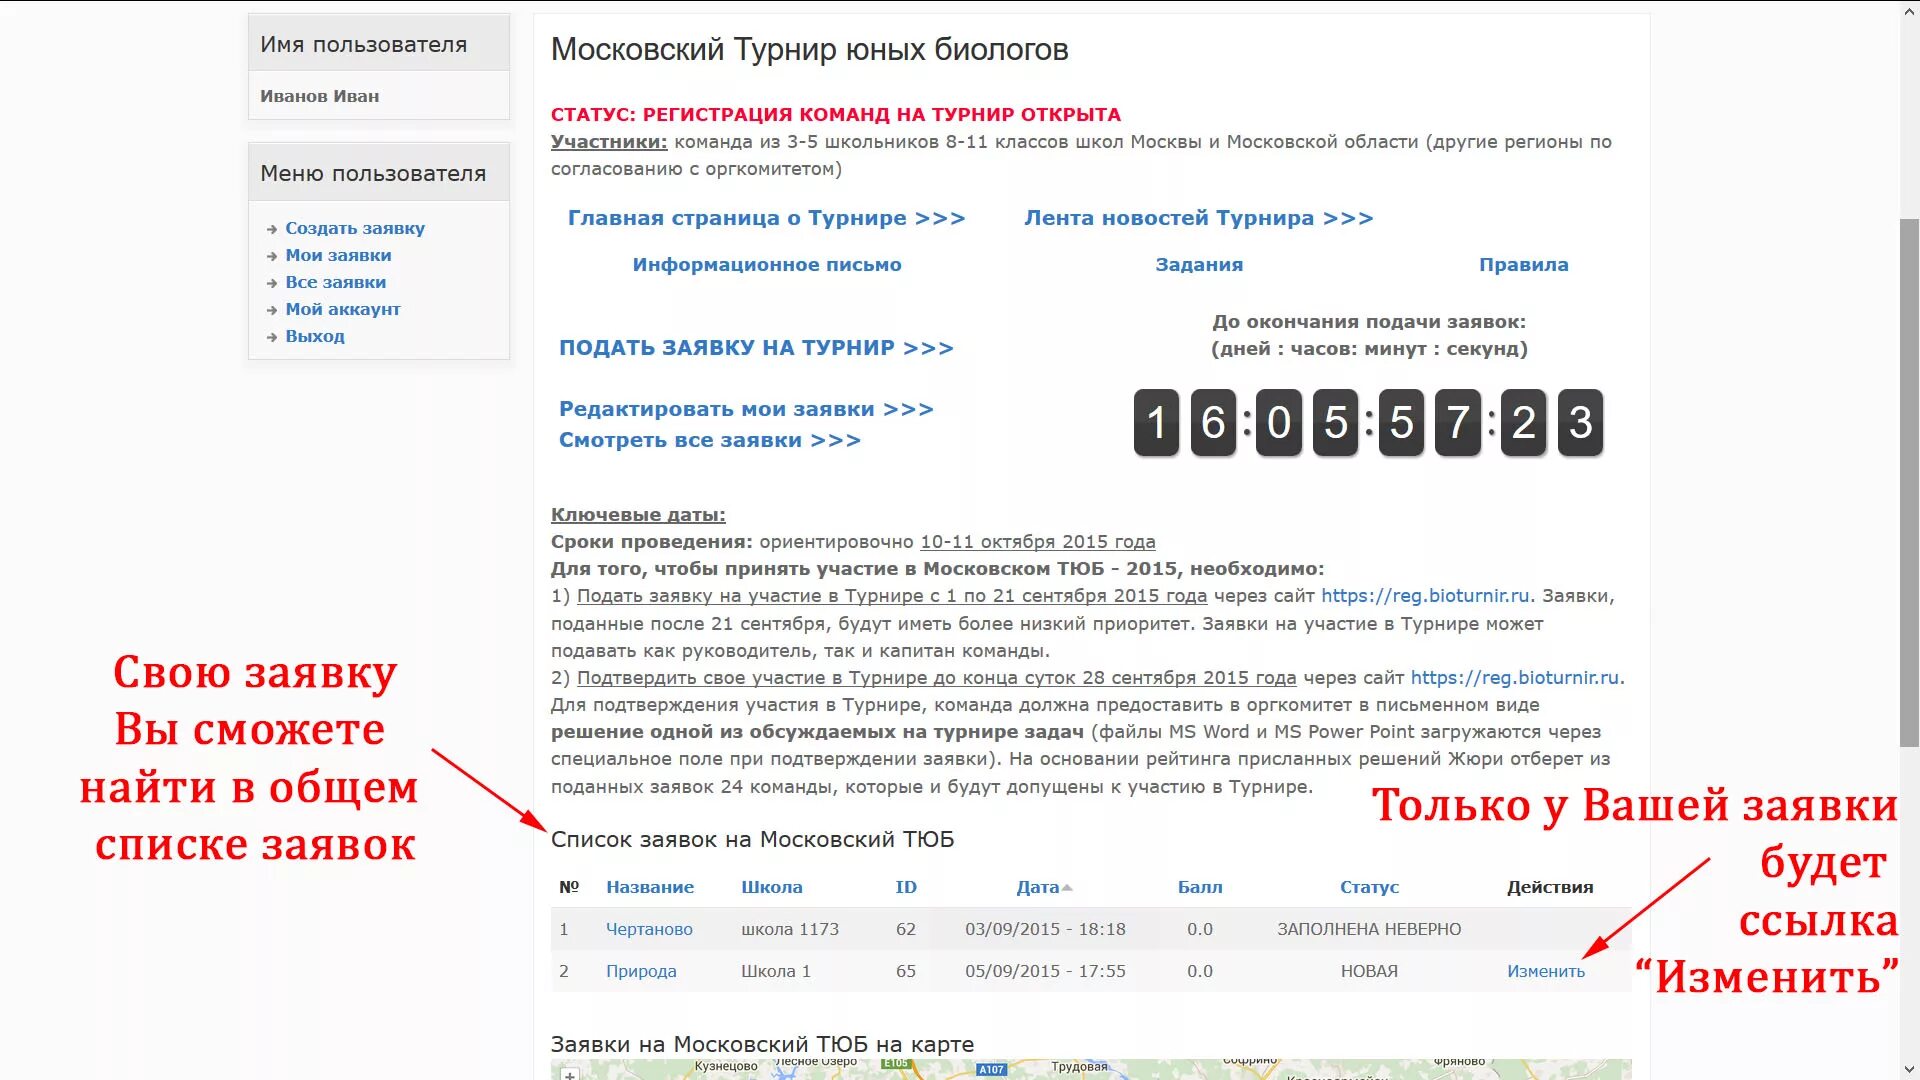Screen dimensions: 1920x1080
Task: Open the Задания link
Action: 1199,265
